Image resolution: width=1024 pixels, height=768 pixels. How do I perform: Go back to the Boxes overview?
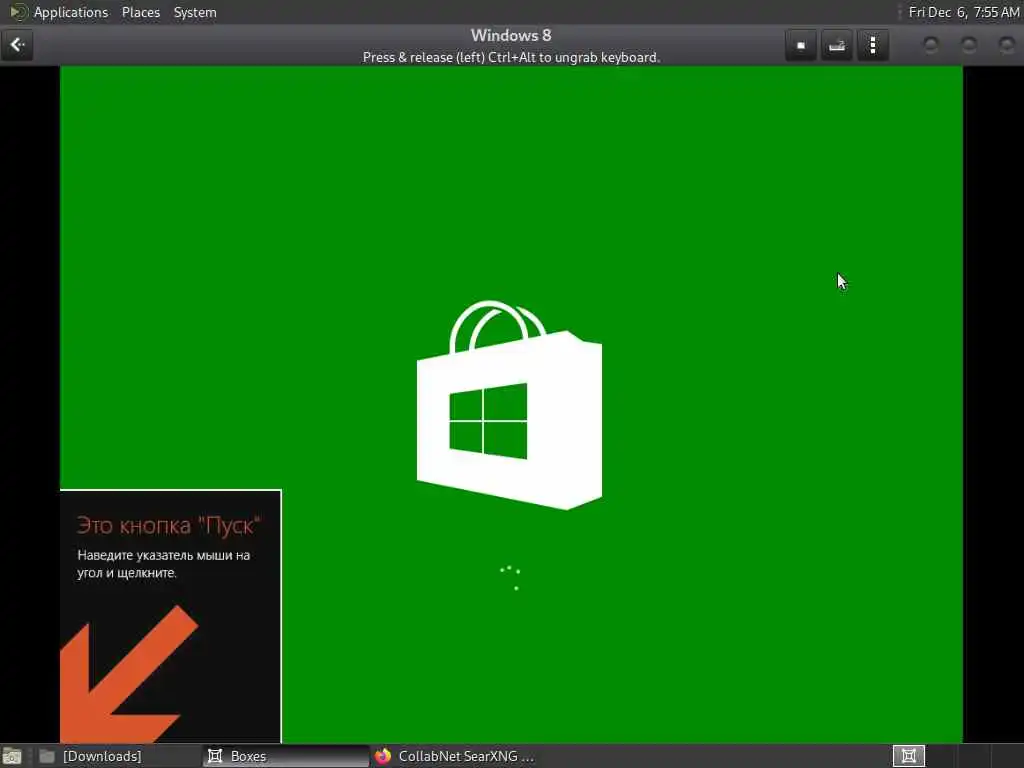coord(17,45)
